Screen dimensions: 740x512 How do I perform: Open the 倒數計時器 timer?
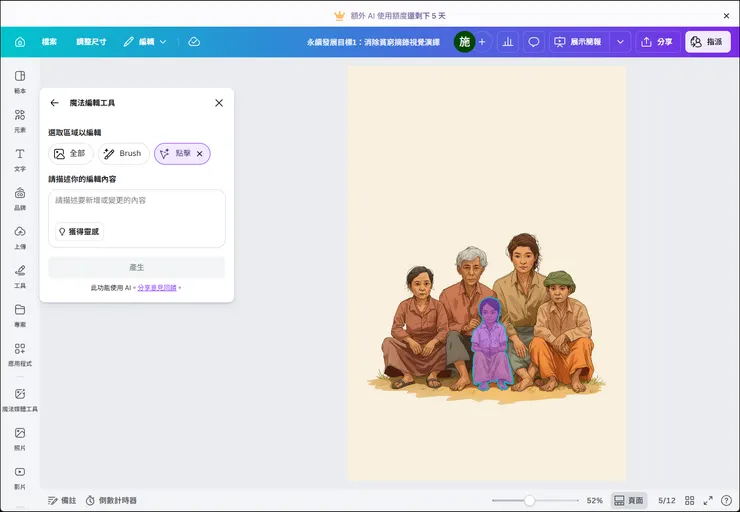coord(111,500)
